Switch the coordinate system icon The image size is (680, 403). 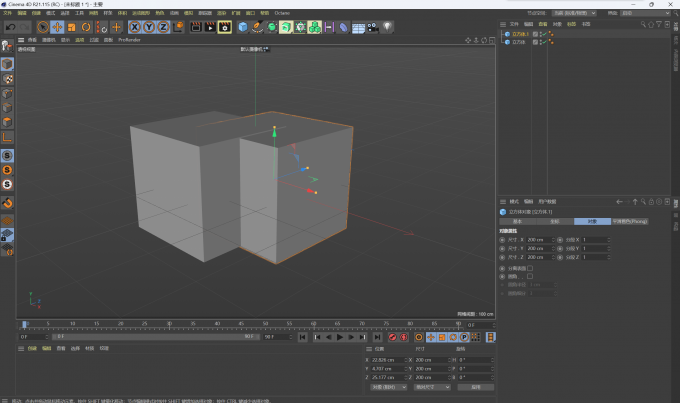pos(178,27)
